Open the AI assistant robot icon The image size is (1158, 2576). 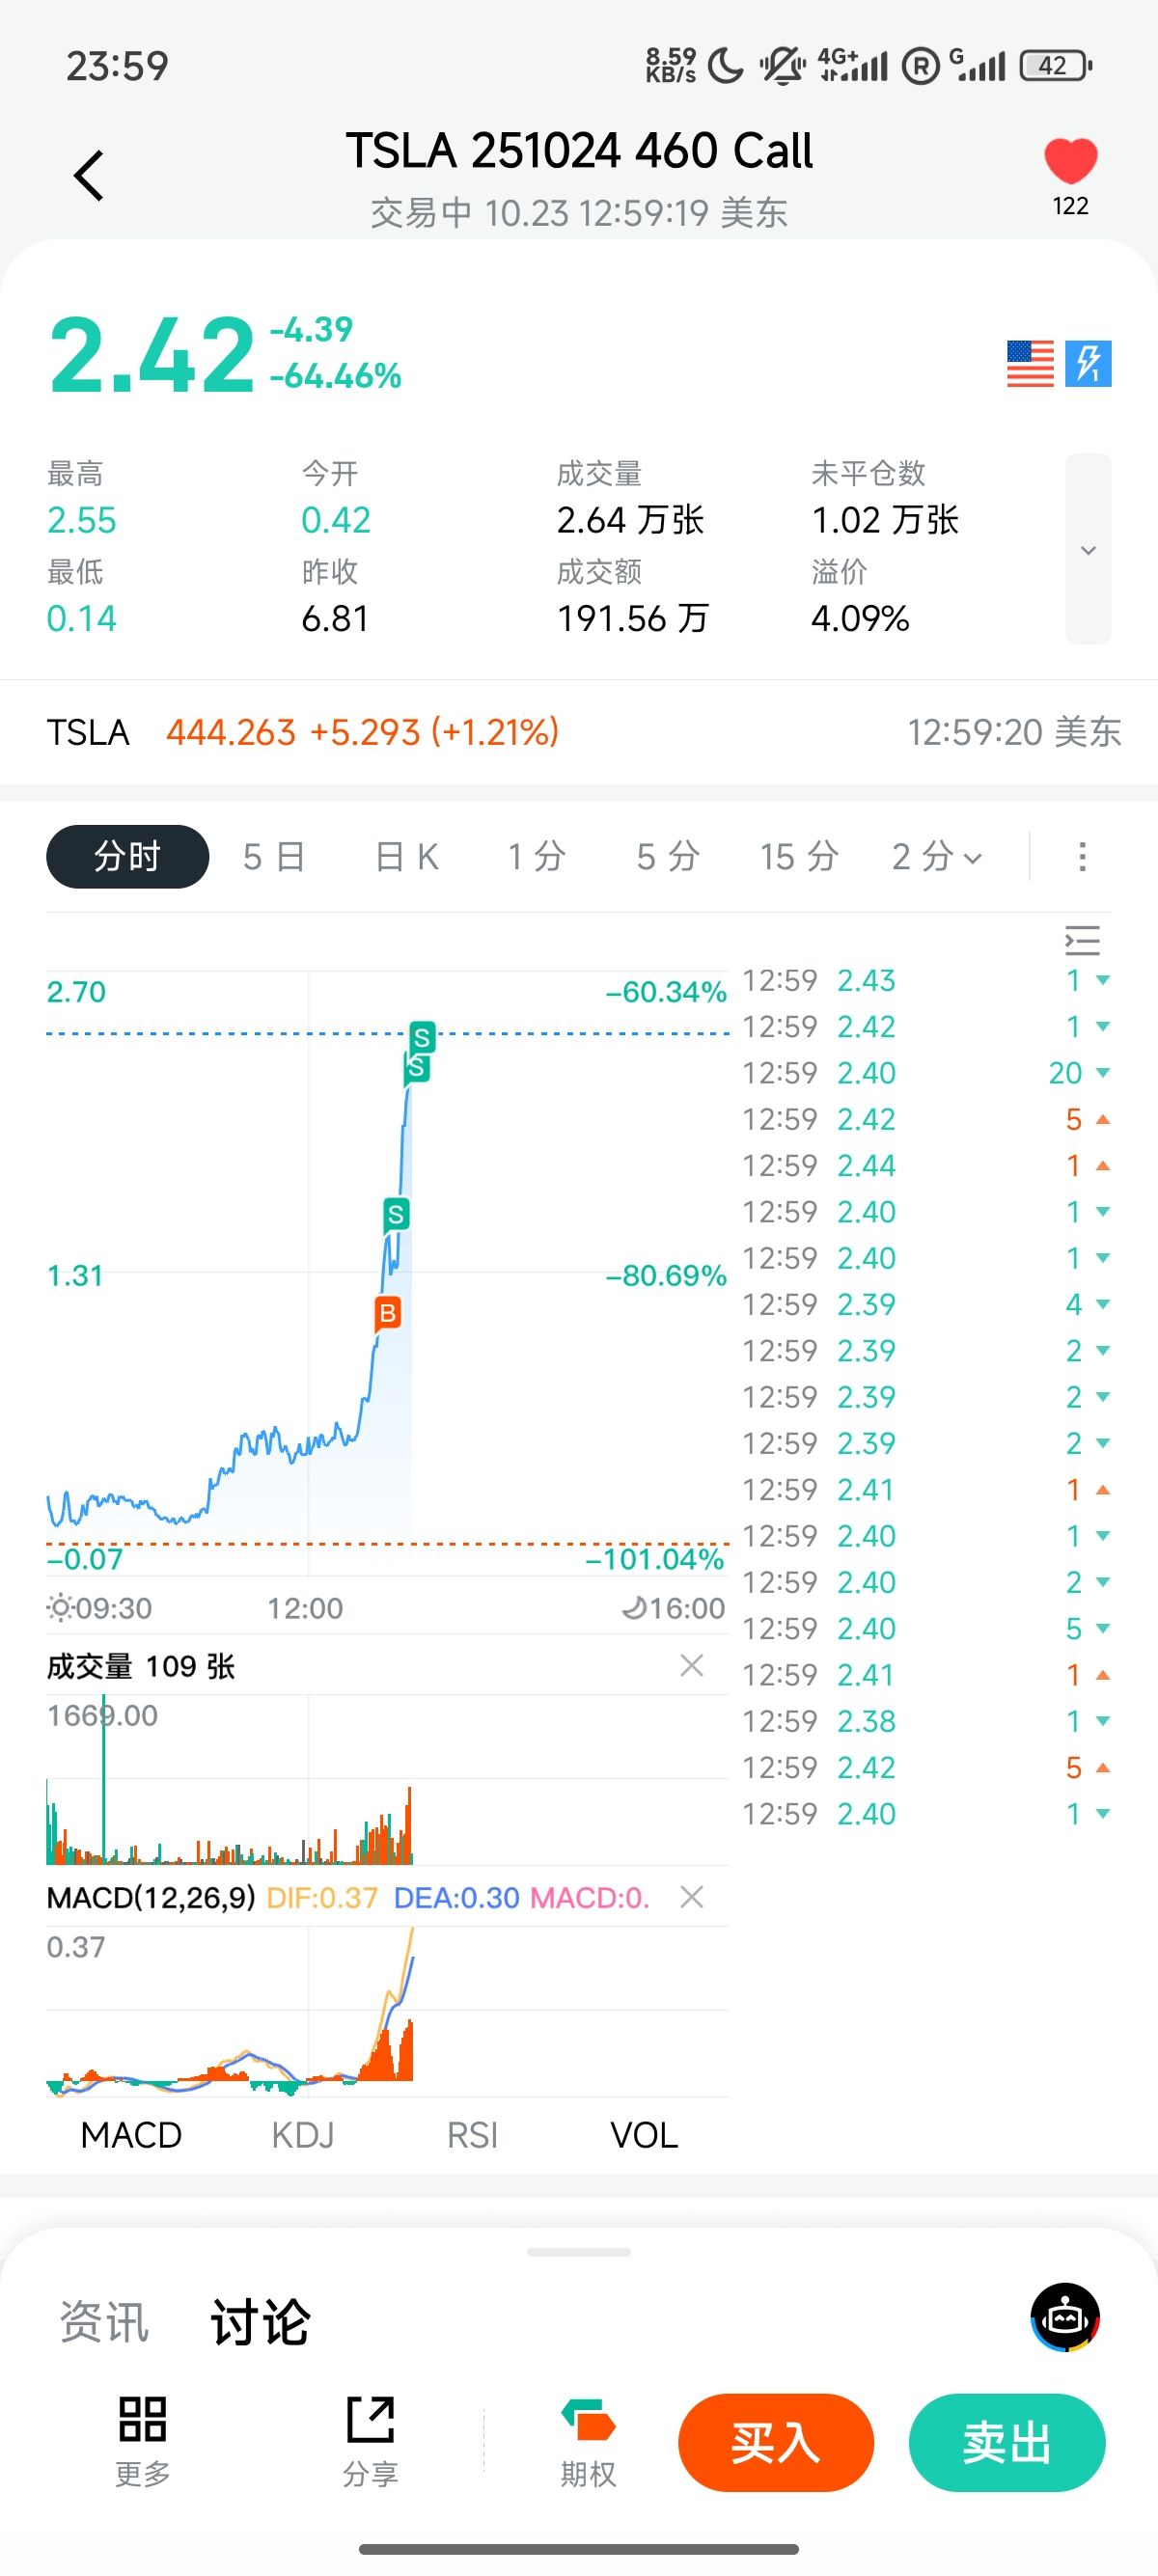click(x=1065, y=2317)
